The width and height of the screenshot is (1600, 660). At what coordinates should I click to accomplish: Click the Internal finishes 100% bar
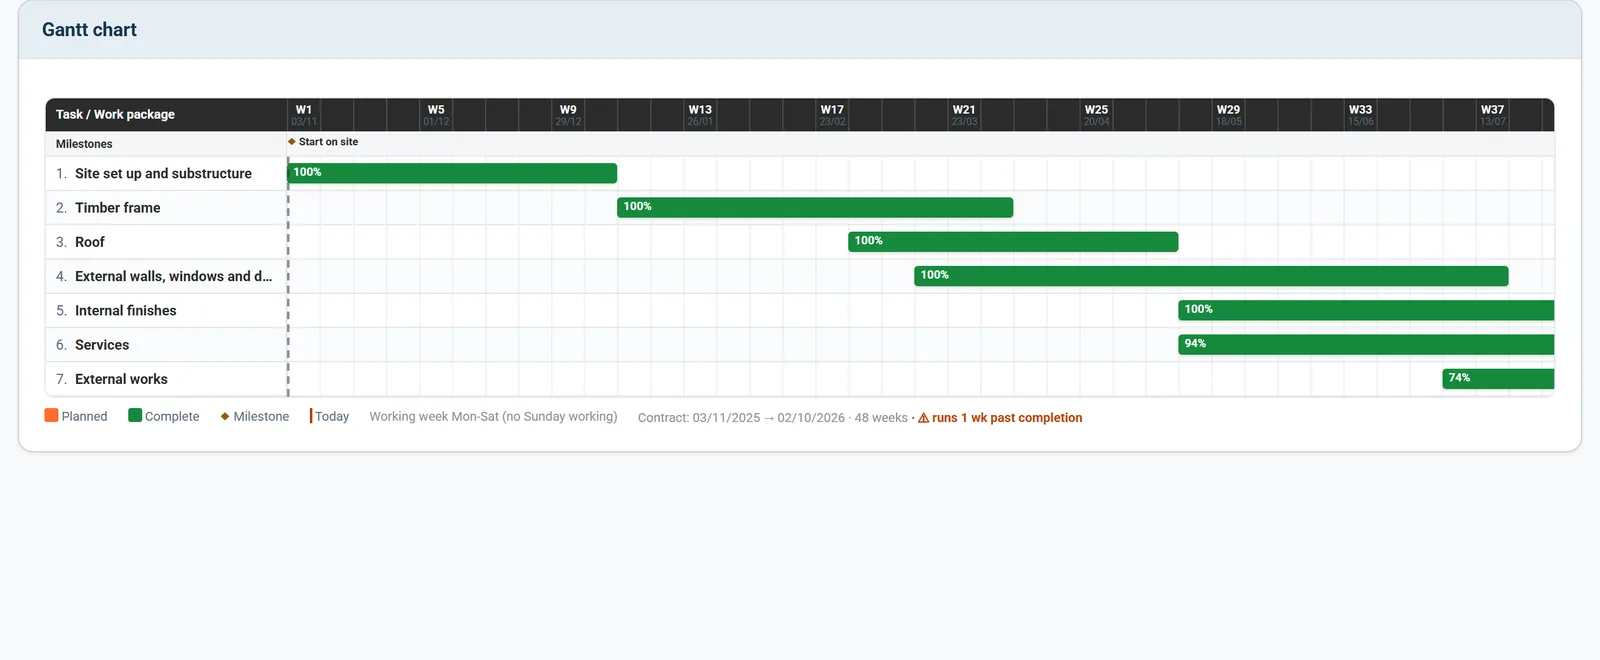tap(1366, 310)
